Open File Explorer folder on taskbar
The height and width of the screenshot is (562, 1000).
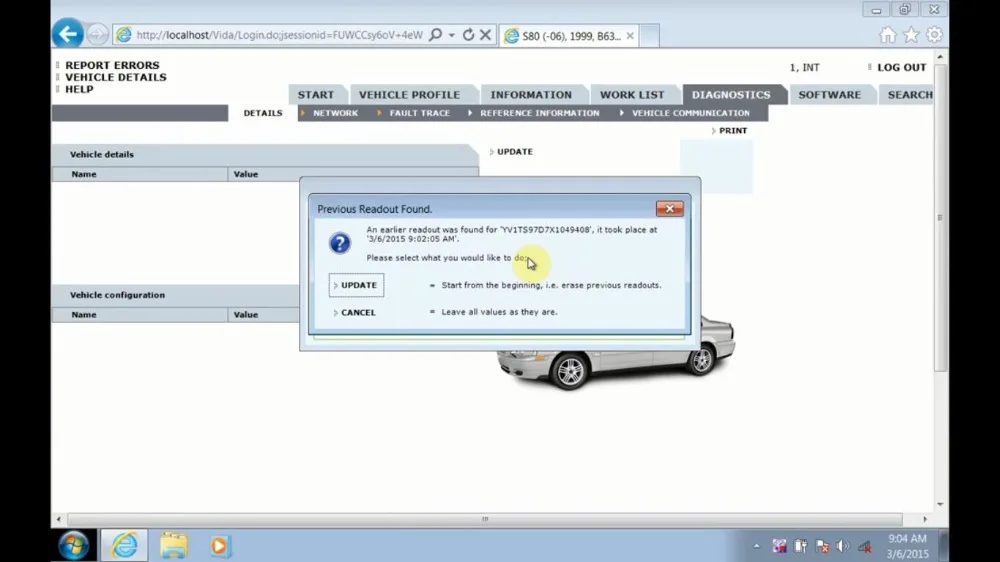tap(173, 545)
